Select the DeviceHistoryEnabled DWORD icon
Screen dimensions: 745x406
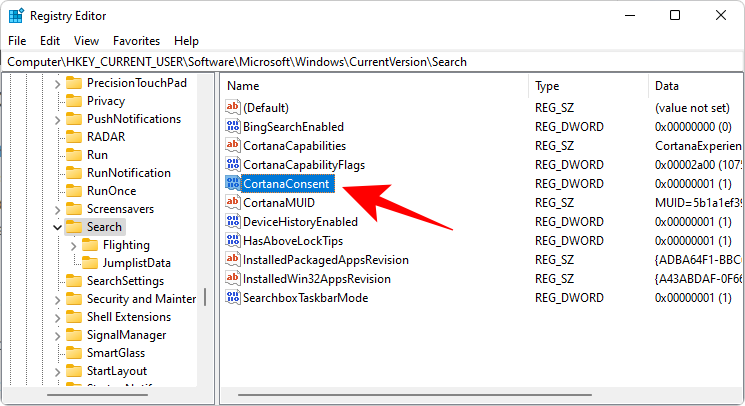pyautogui.click(x=233, y=222)
